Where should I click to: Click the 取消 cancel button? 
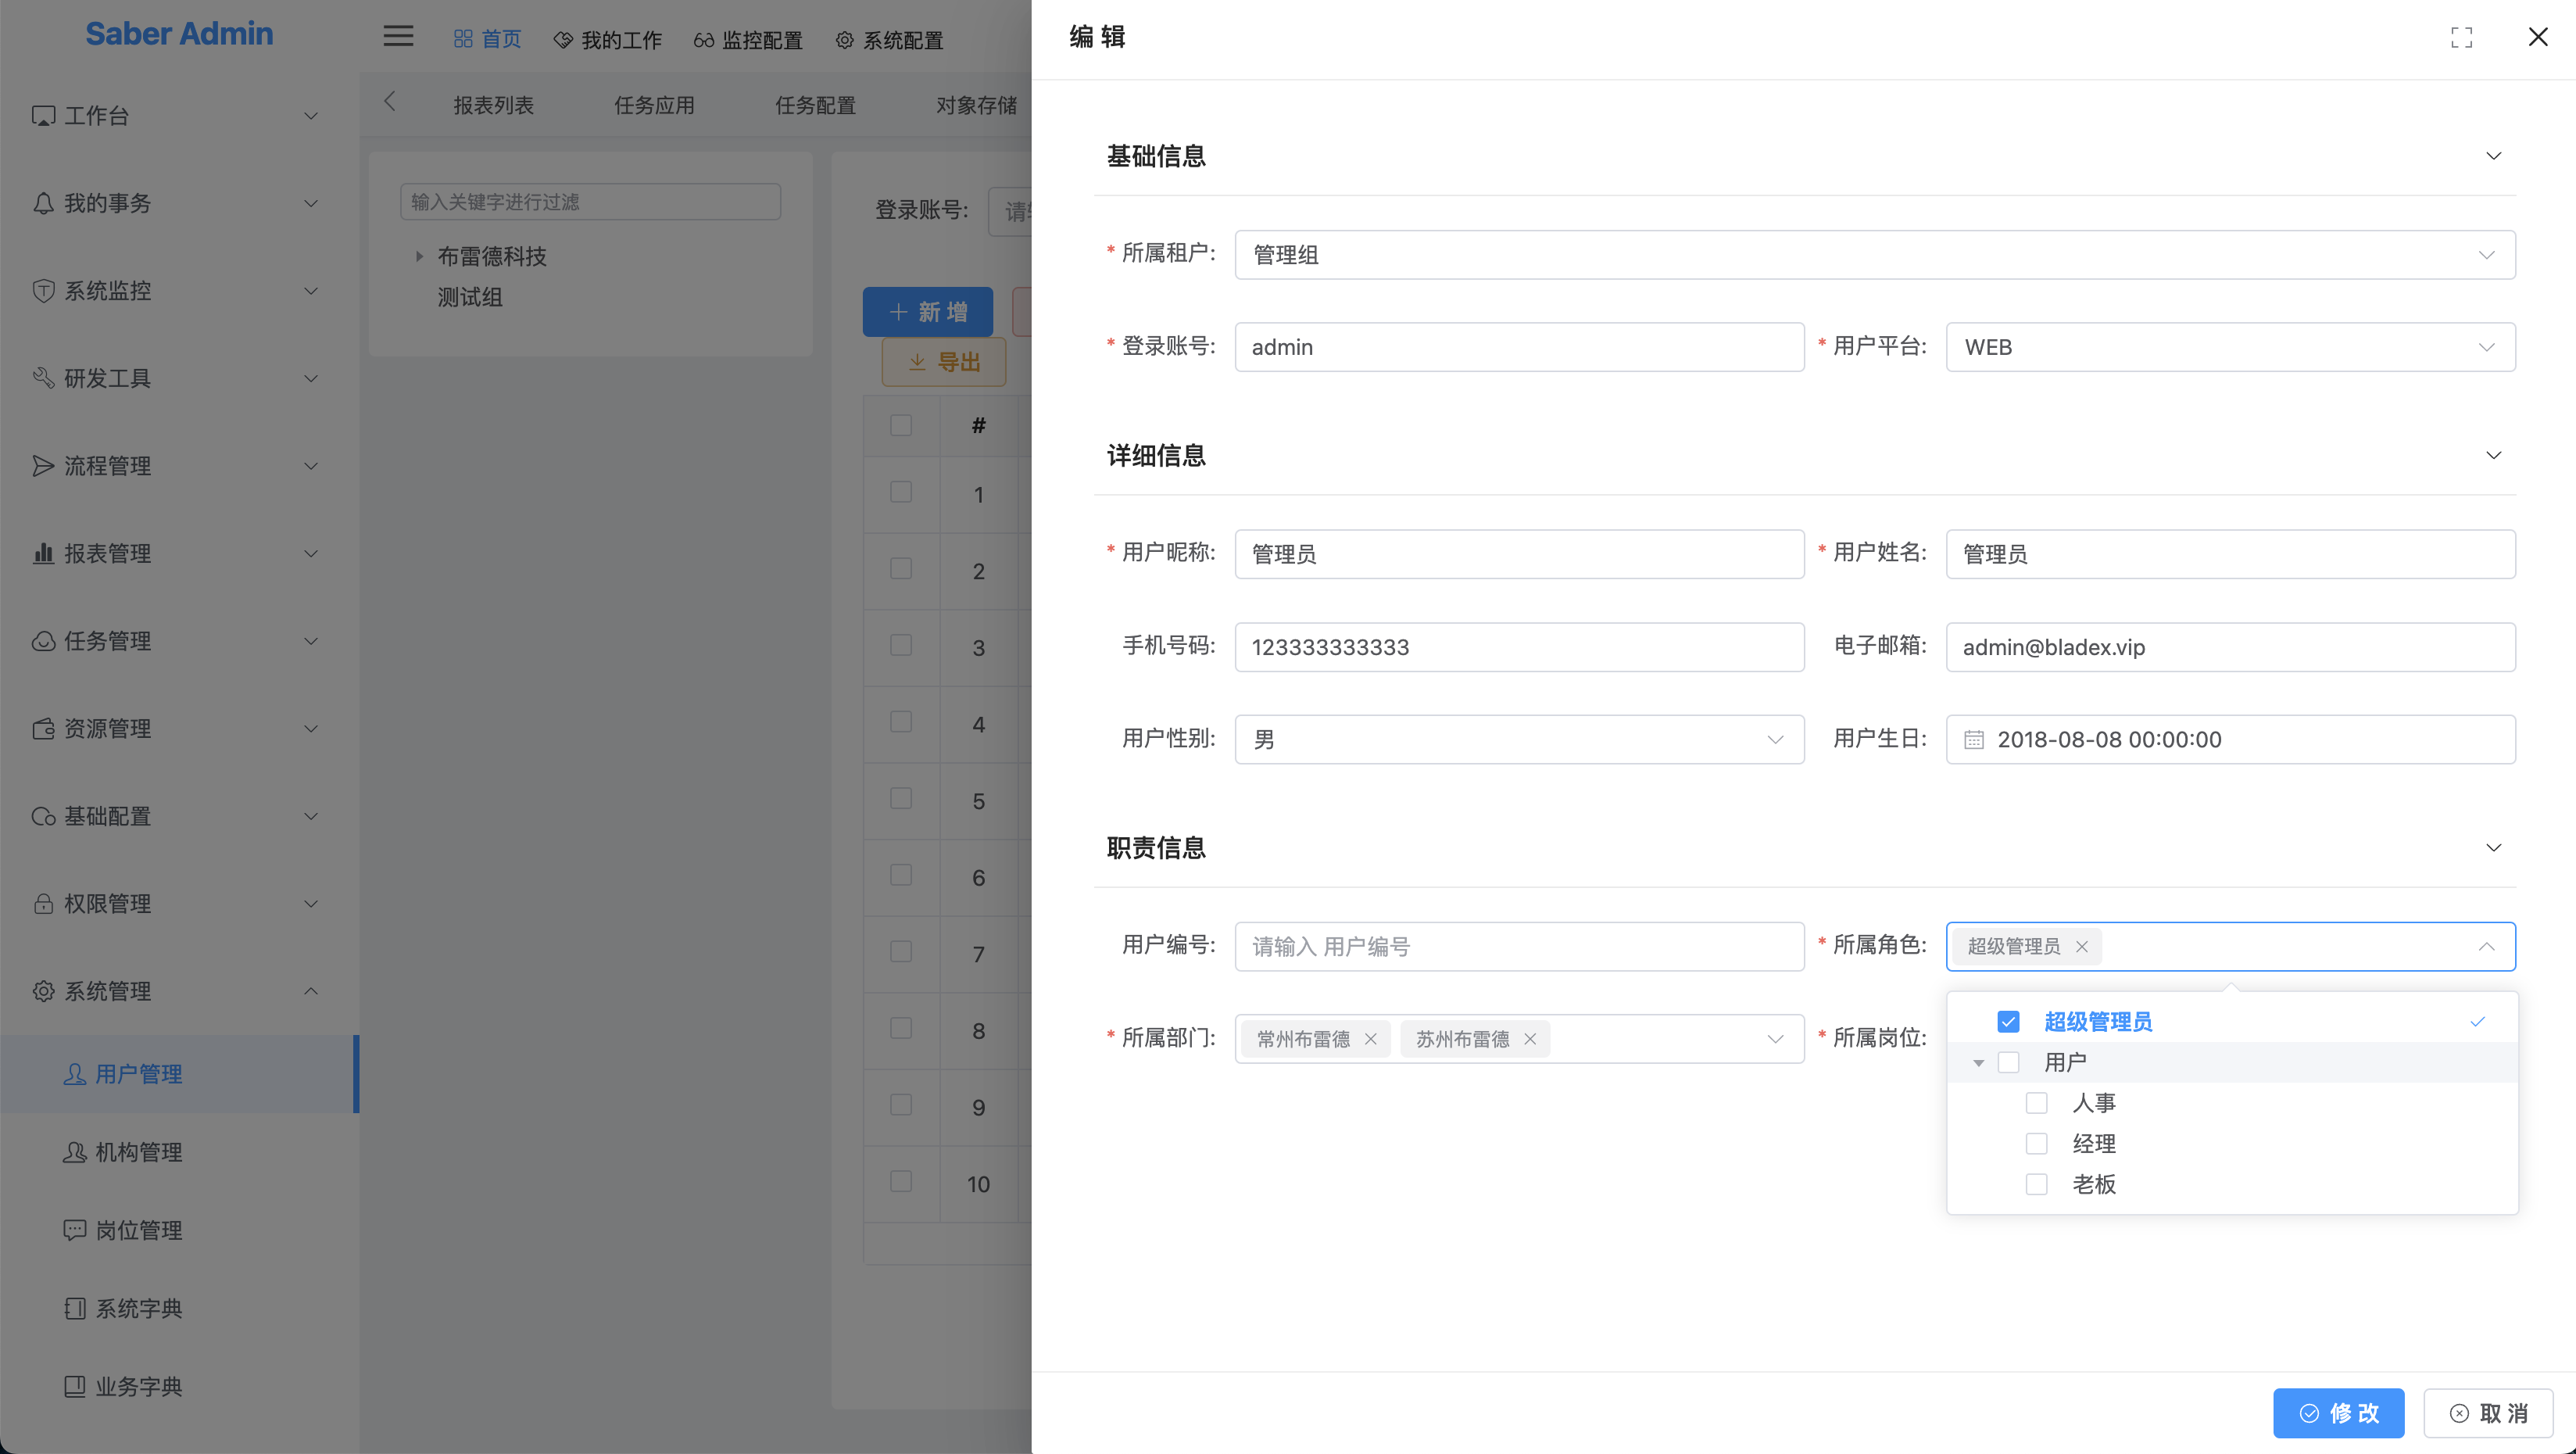tap(2488, 1413)
